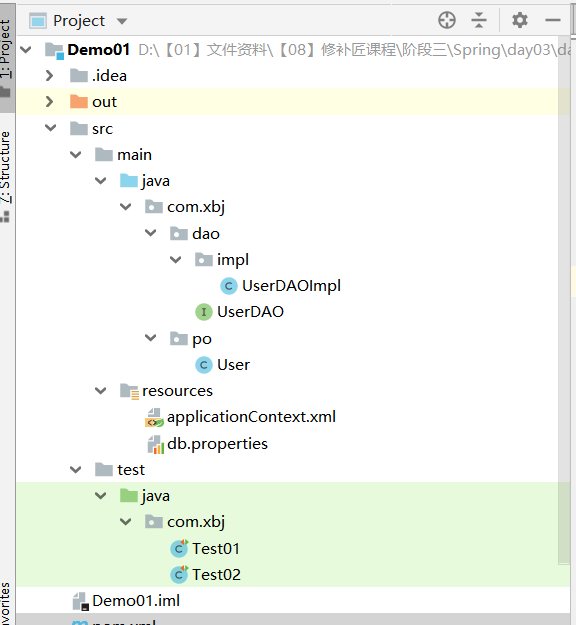This screenshot has height=625, width=576.
Task: Open the Project panel gear settings
Action: tap(520, 20)
